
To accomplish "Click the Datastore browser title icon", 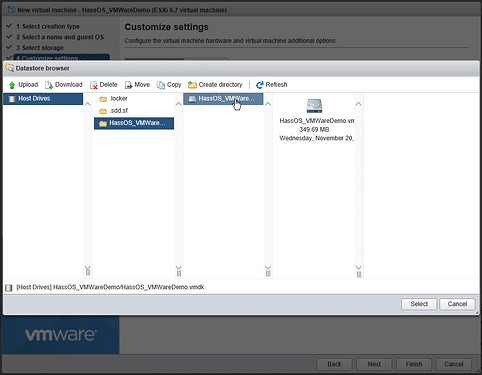I will [x=10, y=68].
